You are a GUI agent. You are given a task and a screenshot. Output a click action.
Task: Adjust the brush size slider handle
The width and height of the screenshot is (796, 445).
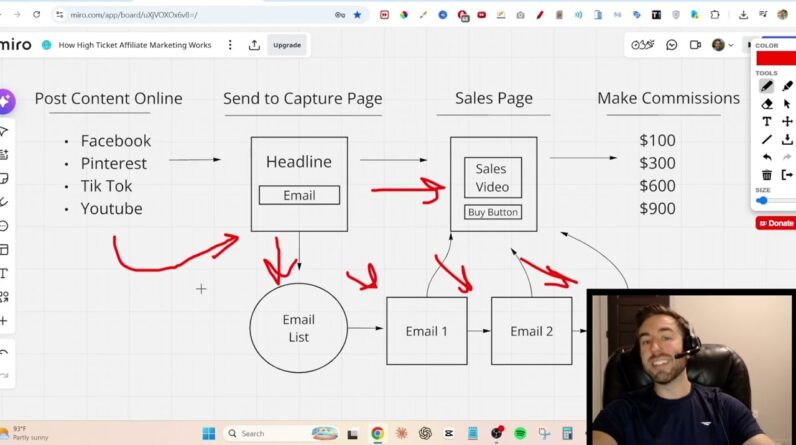pyautogui.click(x=762, y=200)
